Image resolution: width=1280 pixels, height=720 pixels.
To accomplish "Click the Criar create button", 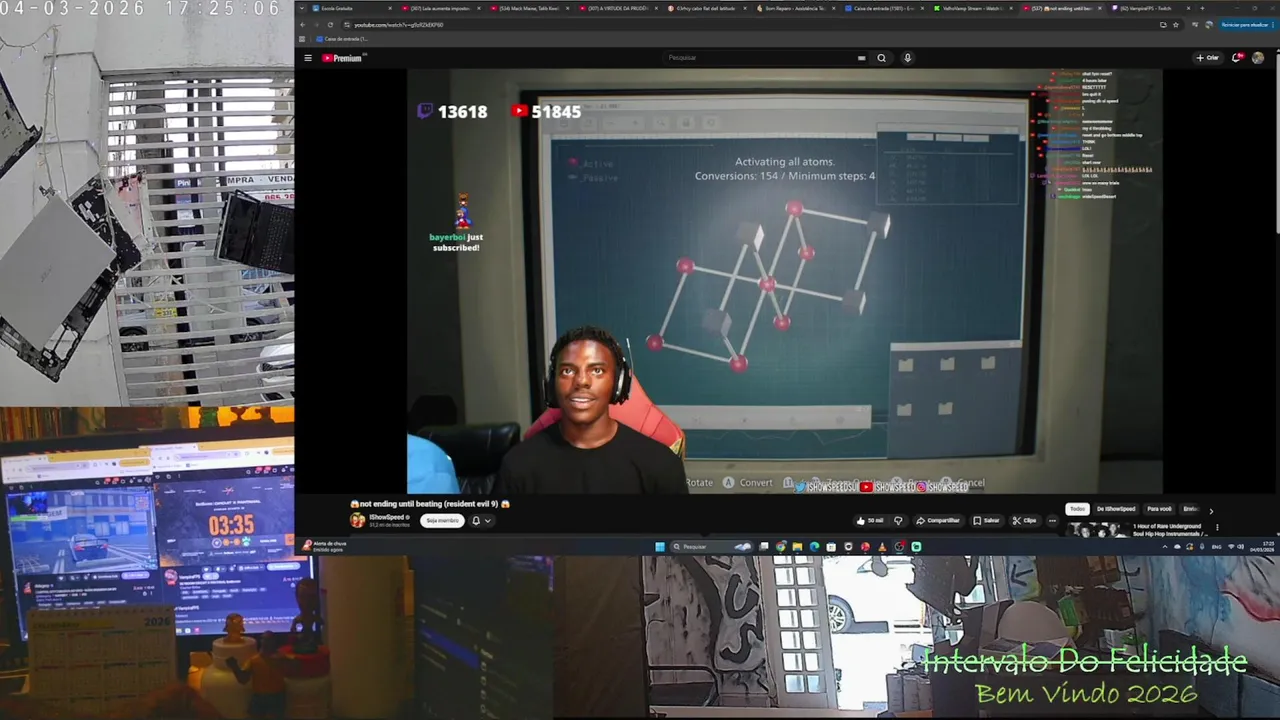I will coord(1208,58).
